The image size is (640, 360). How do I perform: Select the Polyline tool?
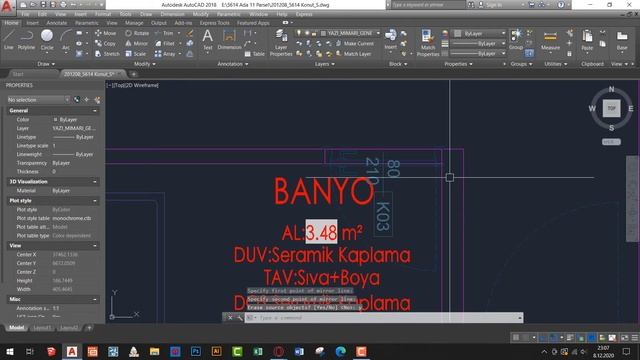[x=26, y=40]
